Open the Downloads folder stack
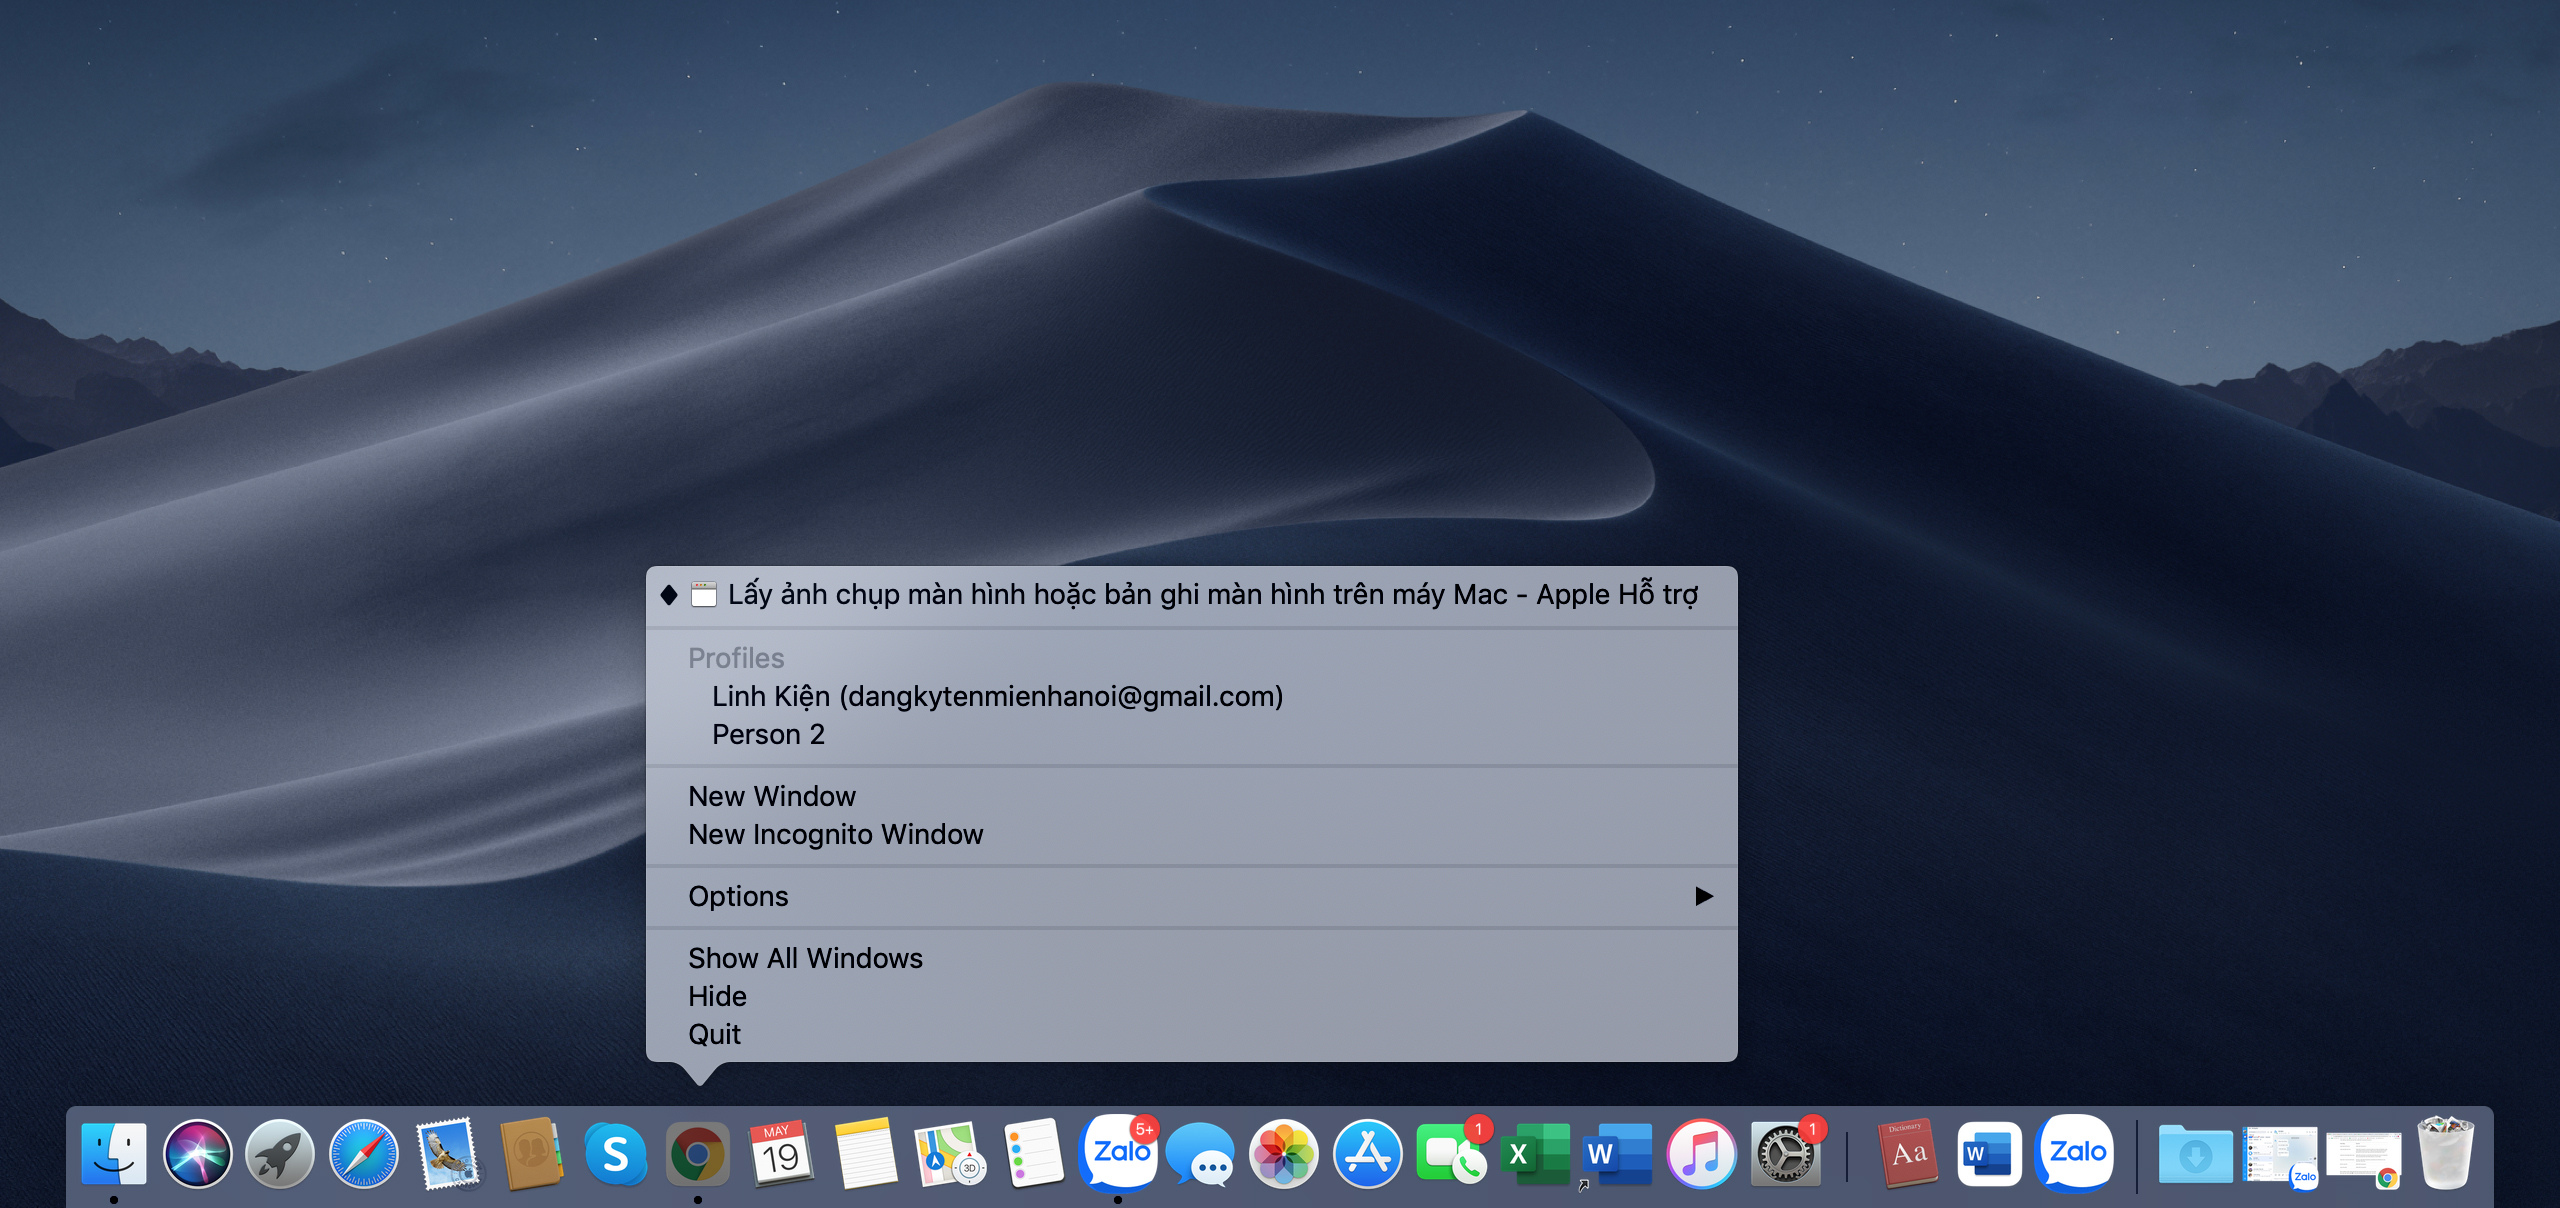The image size is (2560, 1208). point(2195,1153)
